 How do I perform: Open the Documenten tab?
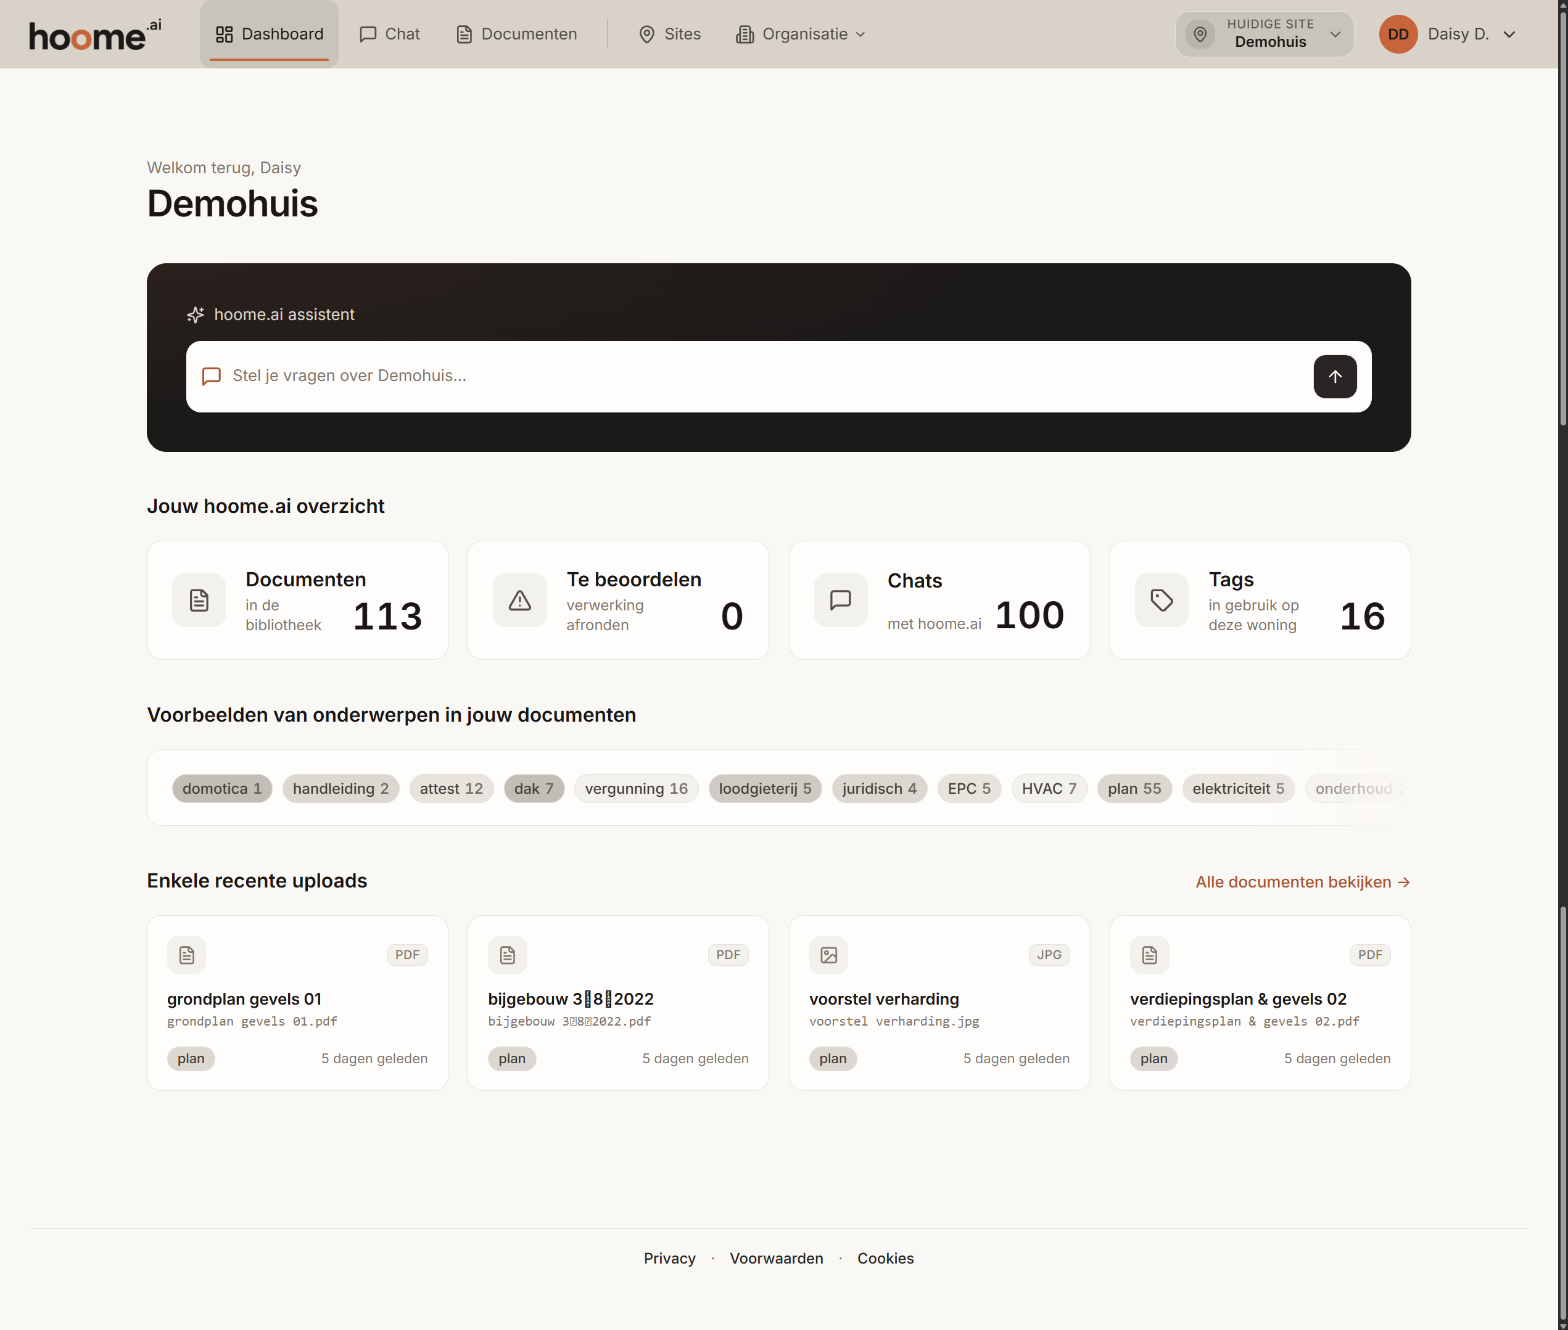(517, 34)
